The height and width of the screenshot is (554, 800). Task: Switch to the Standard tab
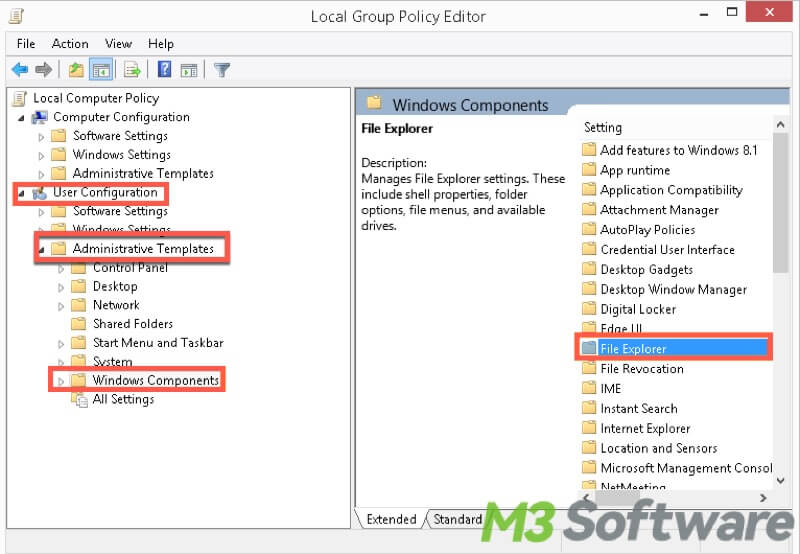(458, 519)
